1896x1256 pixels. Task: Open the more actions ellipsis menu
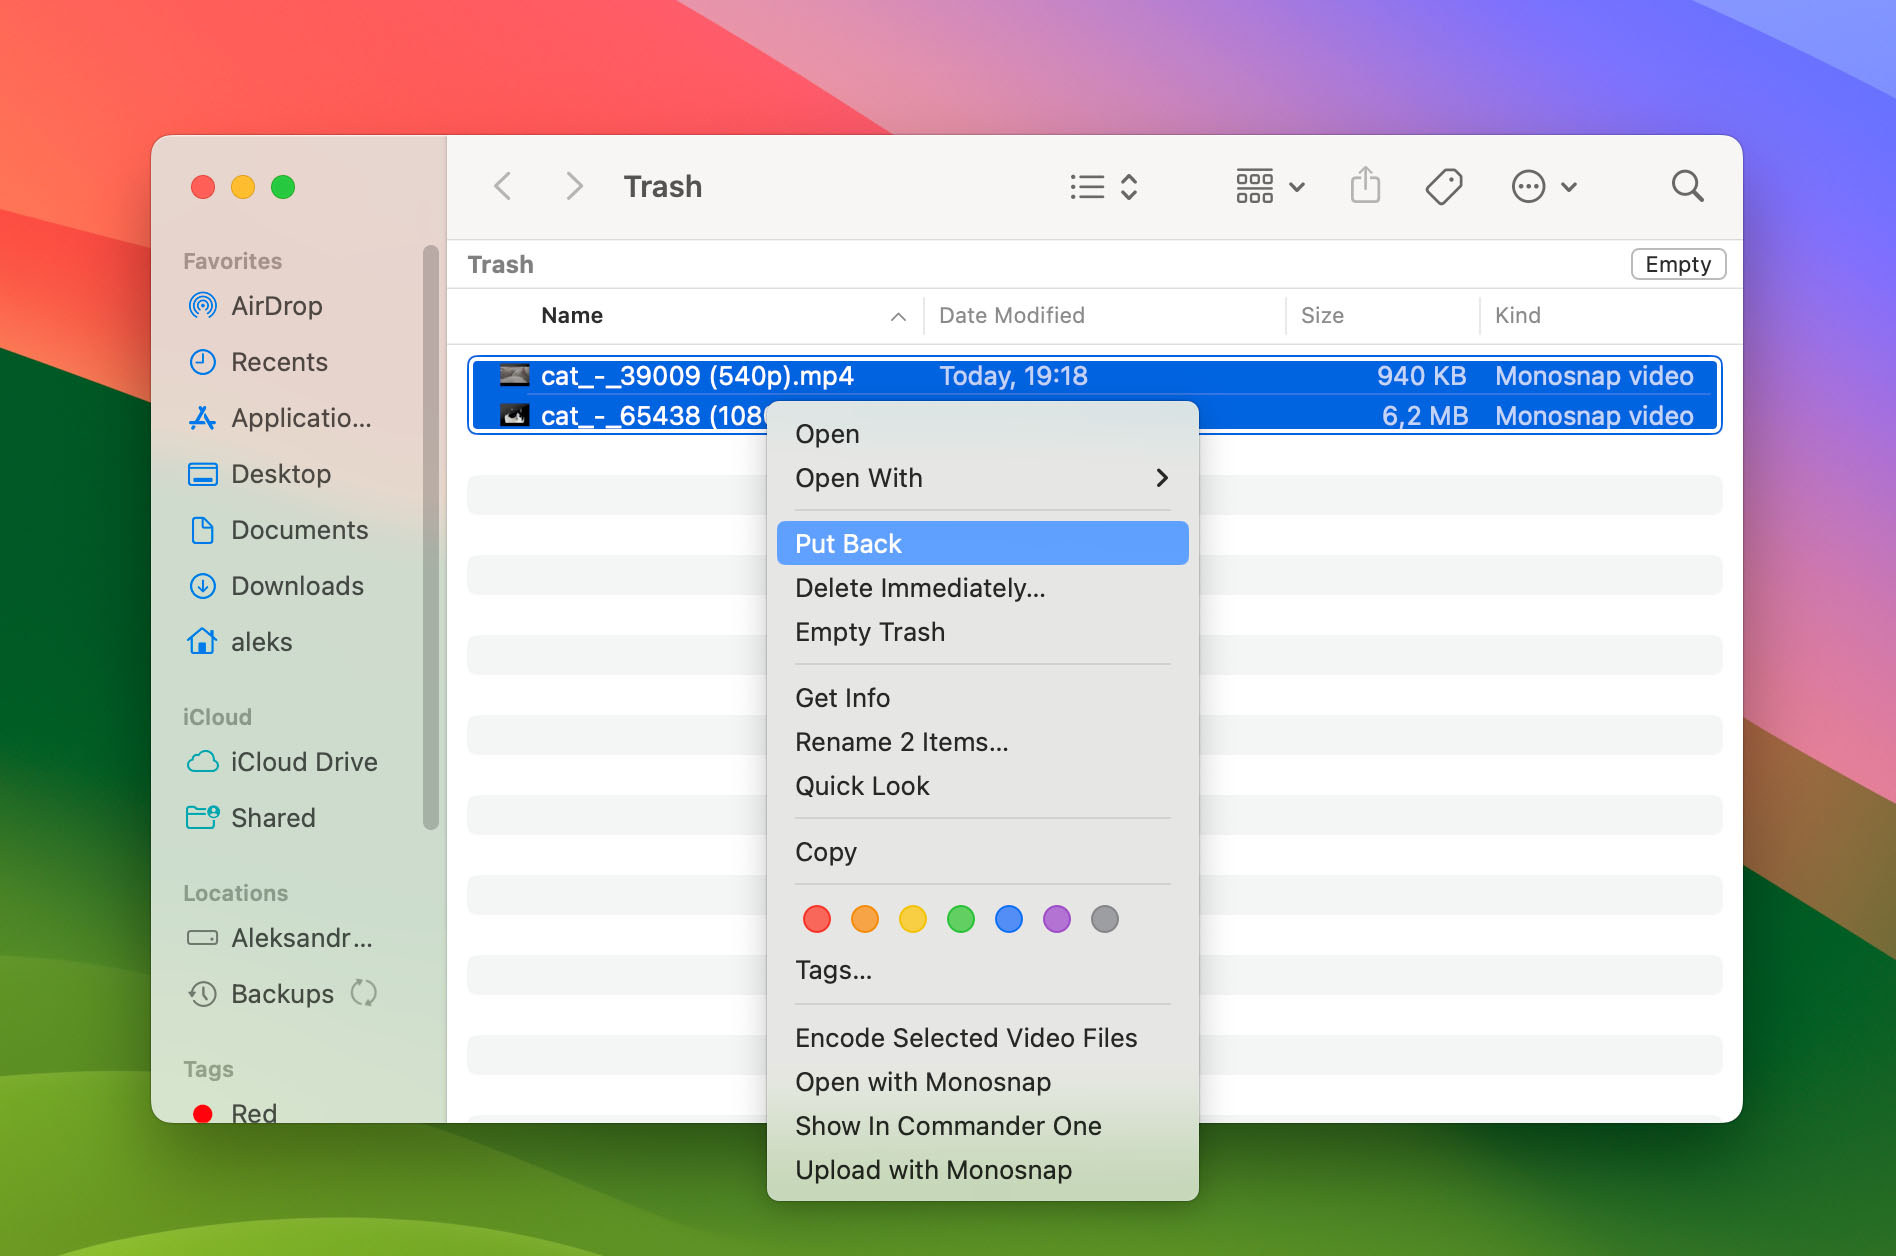pyautogui.click(x=1543, y=187)
